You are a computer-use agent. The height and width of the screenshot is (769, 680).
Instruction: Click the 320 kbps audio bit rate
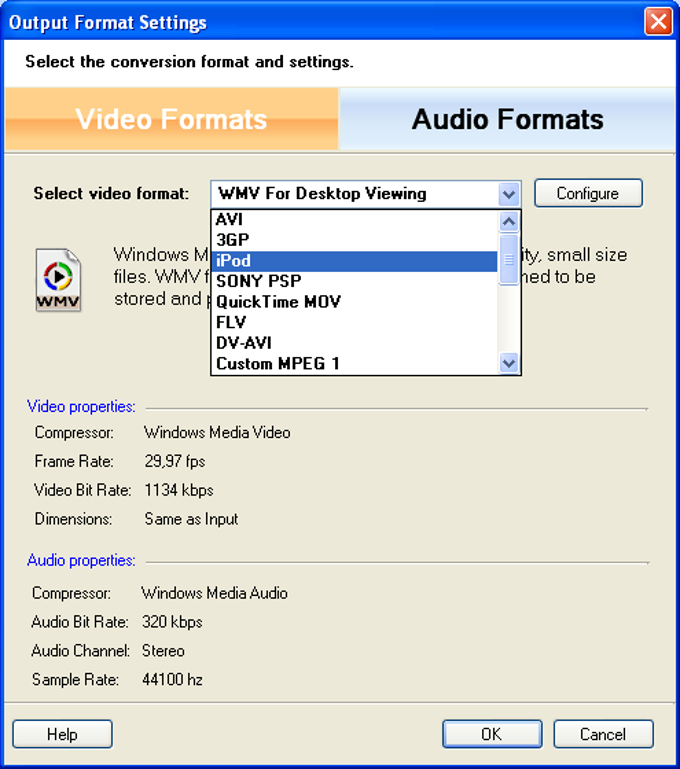[x=172, y=622]
